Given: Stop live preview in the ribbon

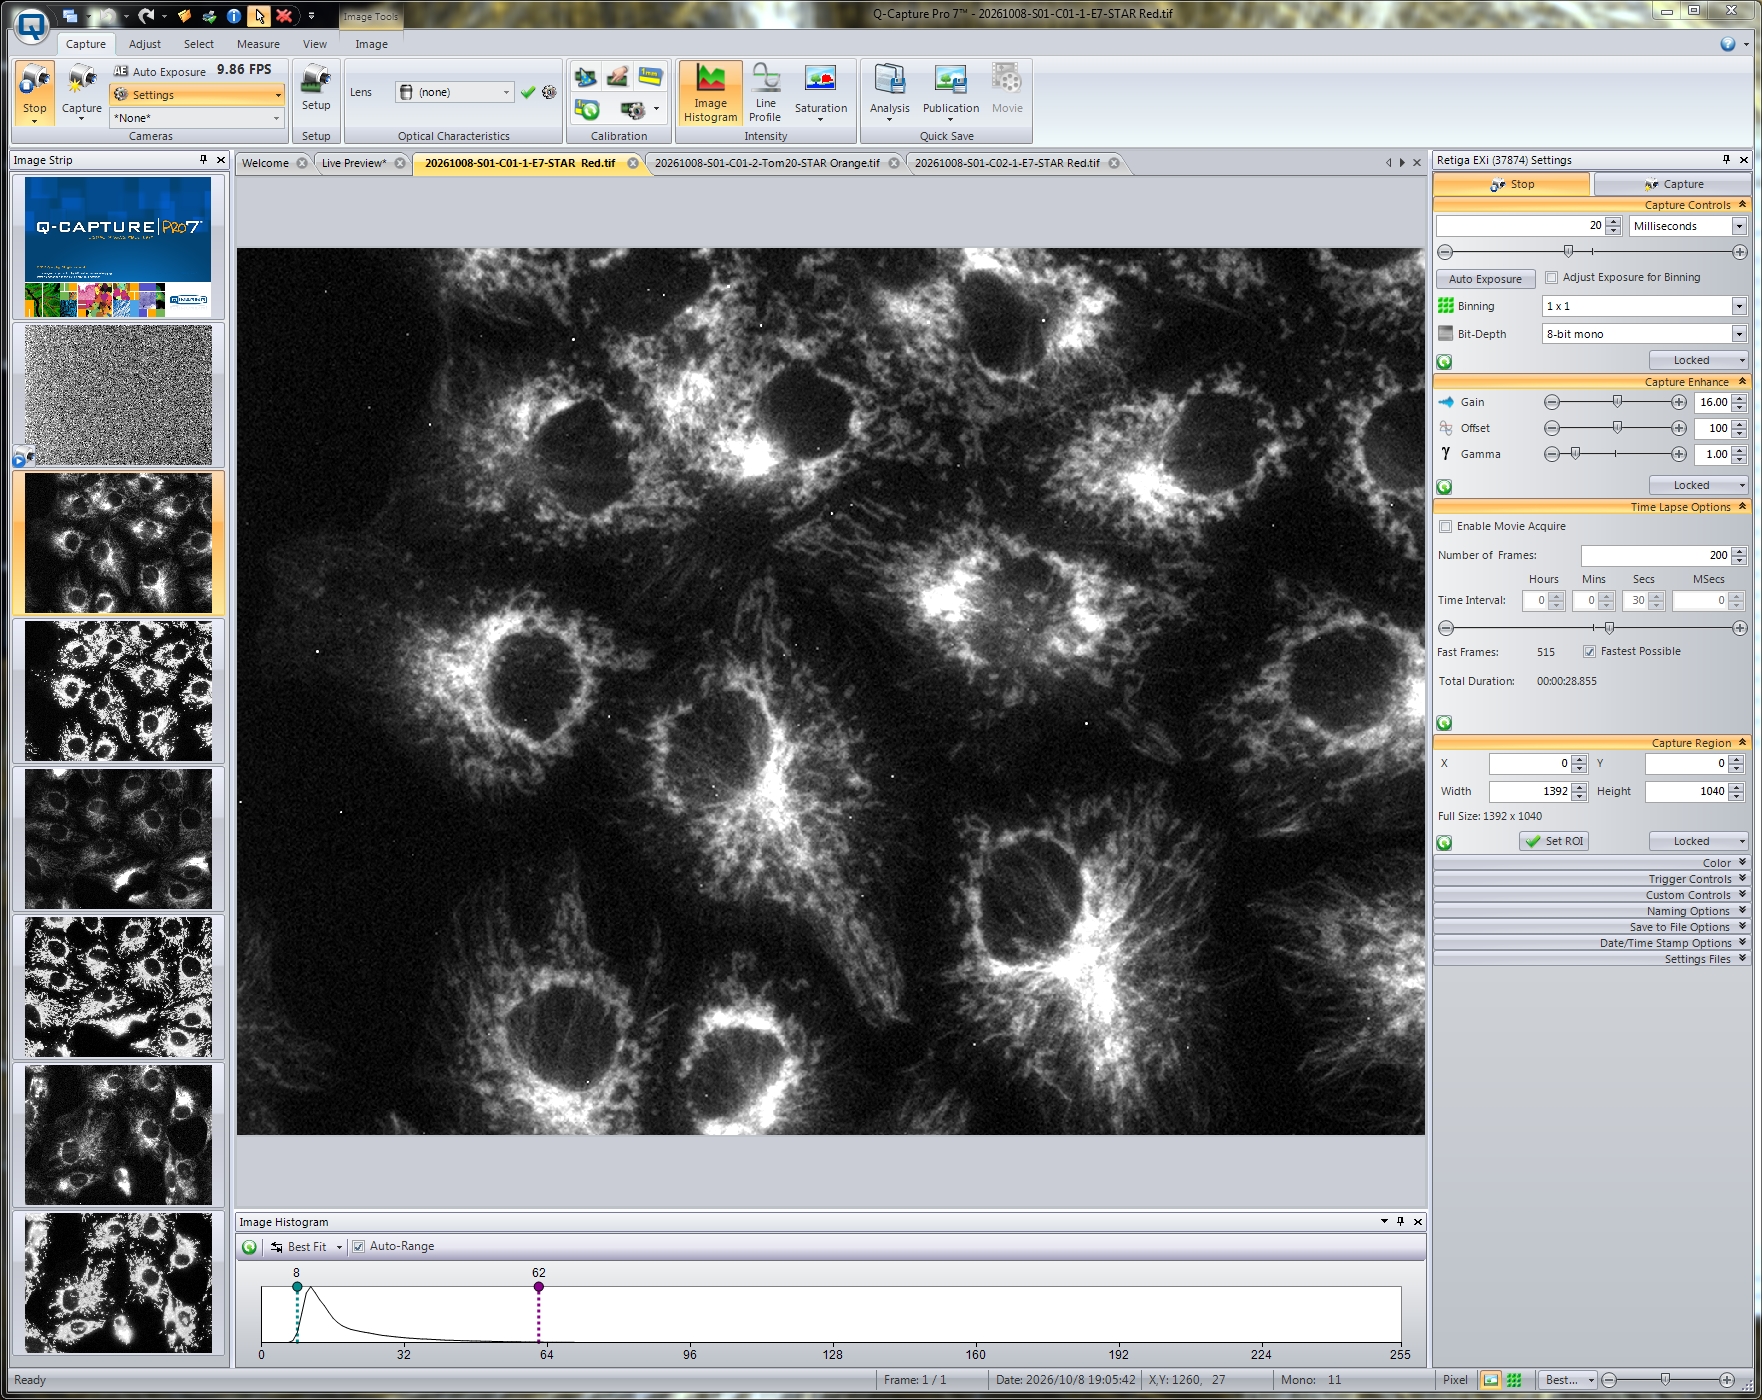Looking at the screenshot, I should [34, 93].
